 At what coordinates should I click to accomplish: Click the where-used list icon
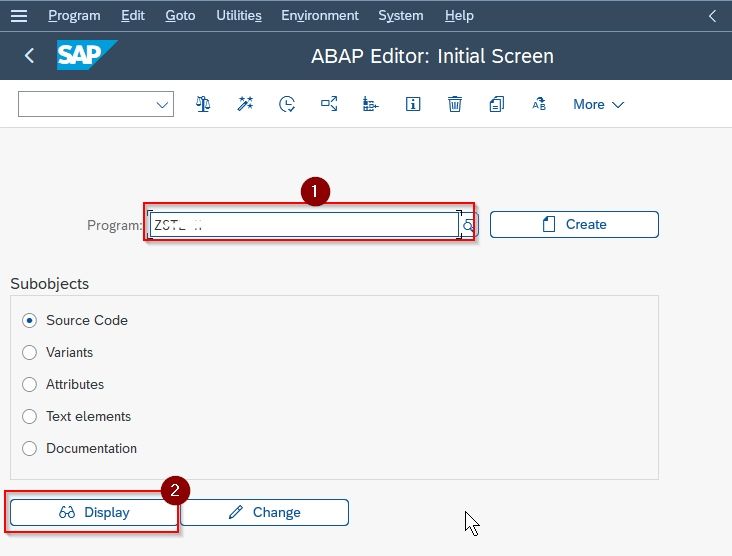pos(329,104)
